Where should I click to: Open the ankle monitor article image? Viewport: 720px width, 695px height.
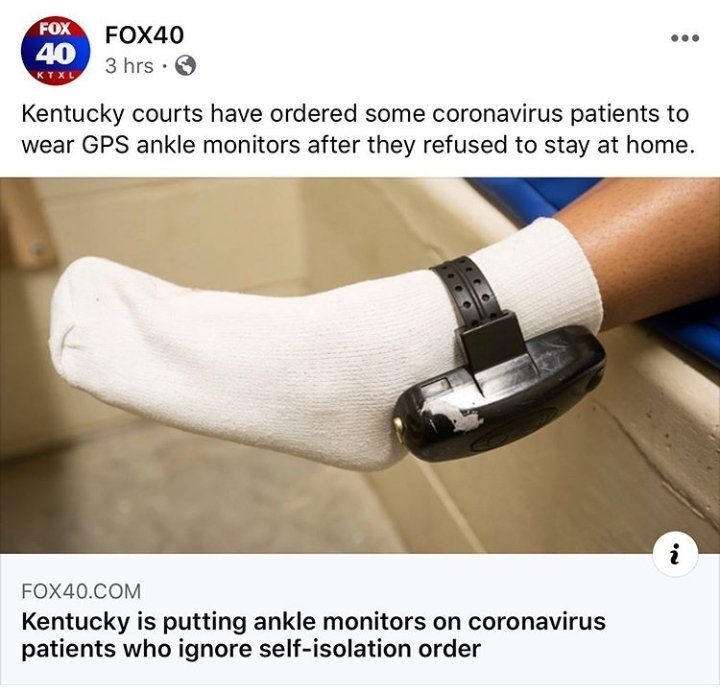360,365
